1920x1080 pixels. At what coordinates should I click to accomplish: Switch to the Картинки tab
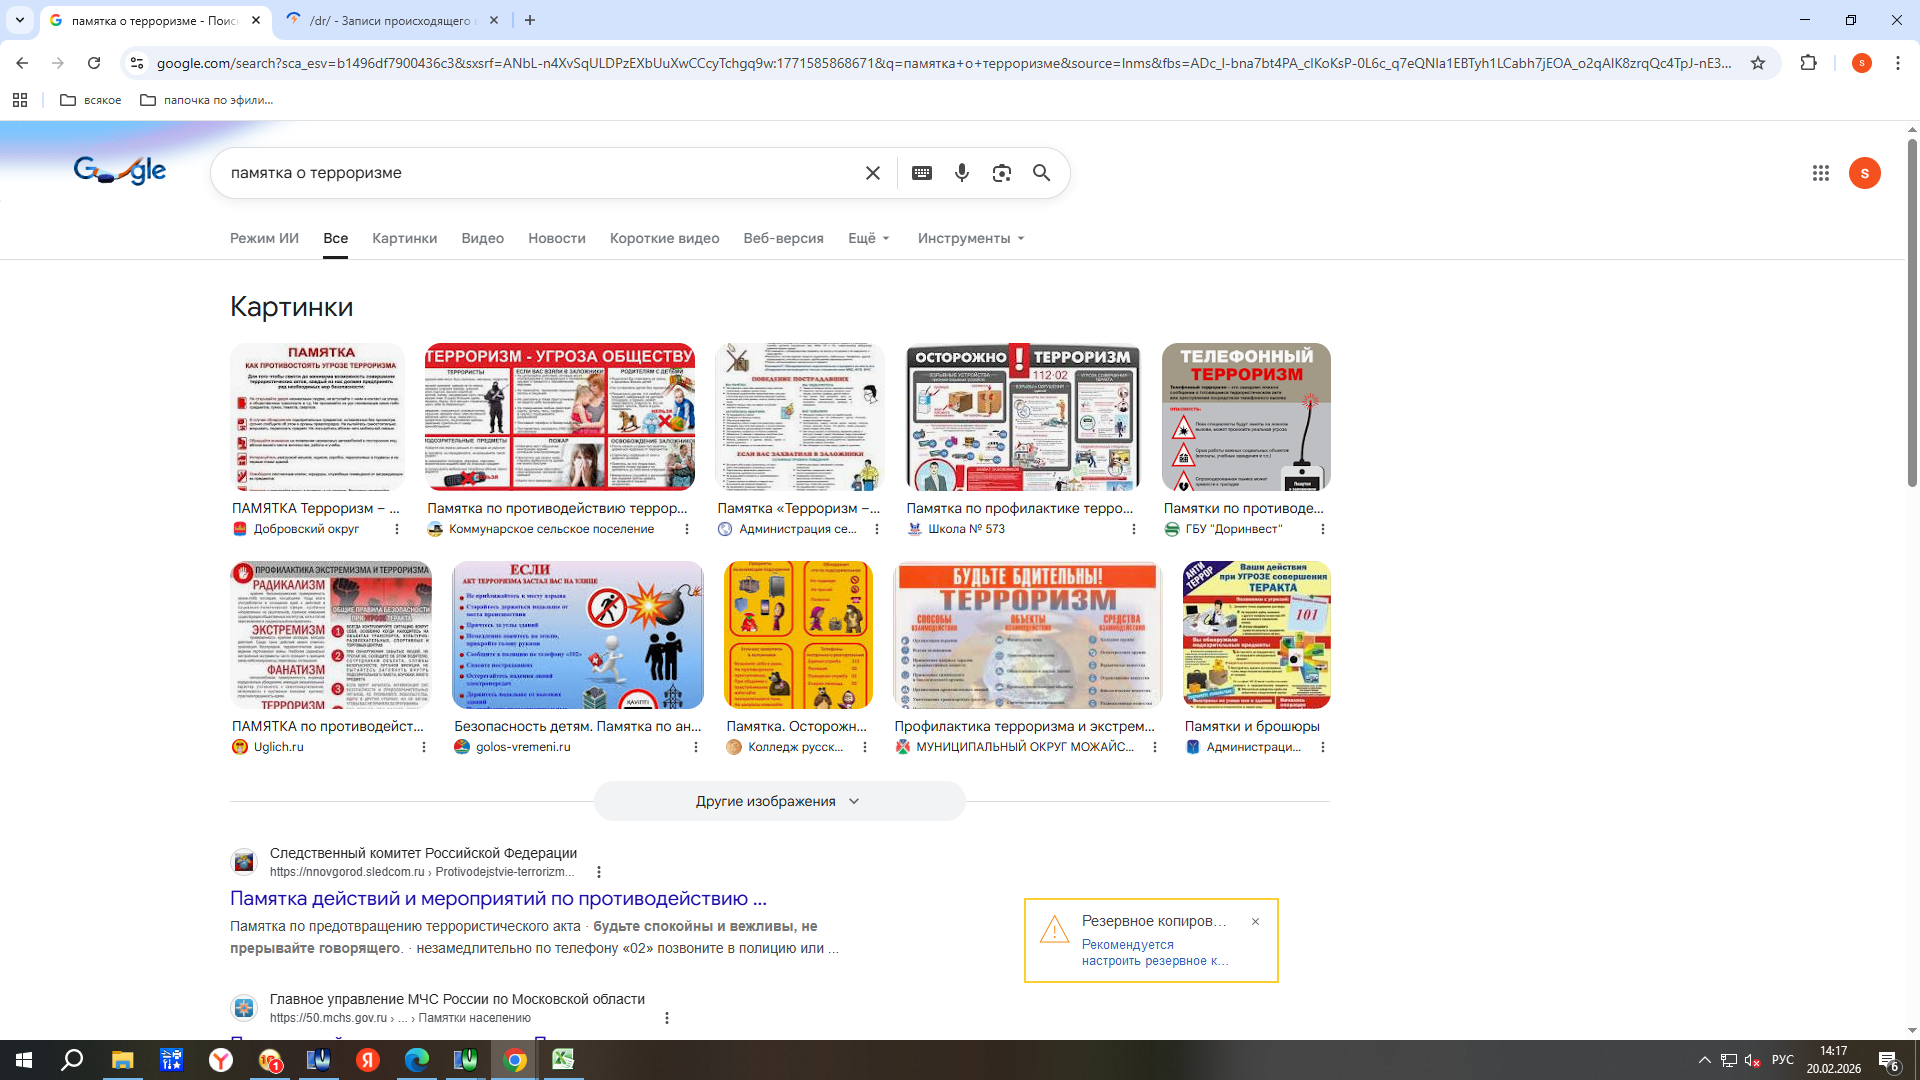pyautogui.click(x=404, y=238)
